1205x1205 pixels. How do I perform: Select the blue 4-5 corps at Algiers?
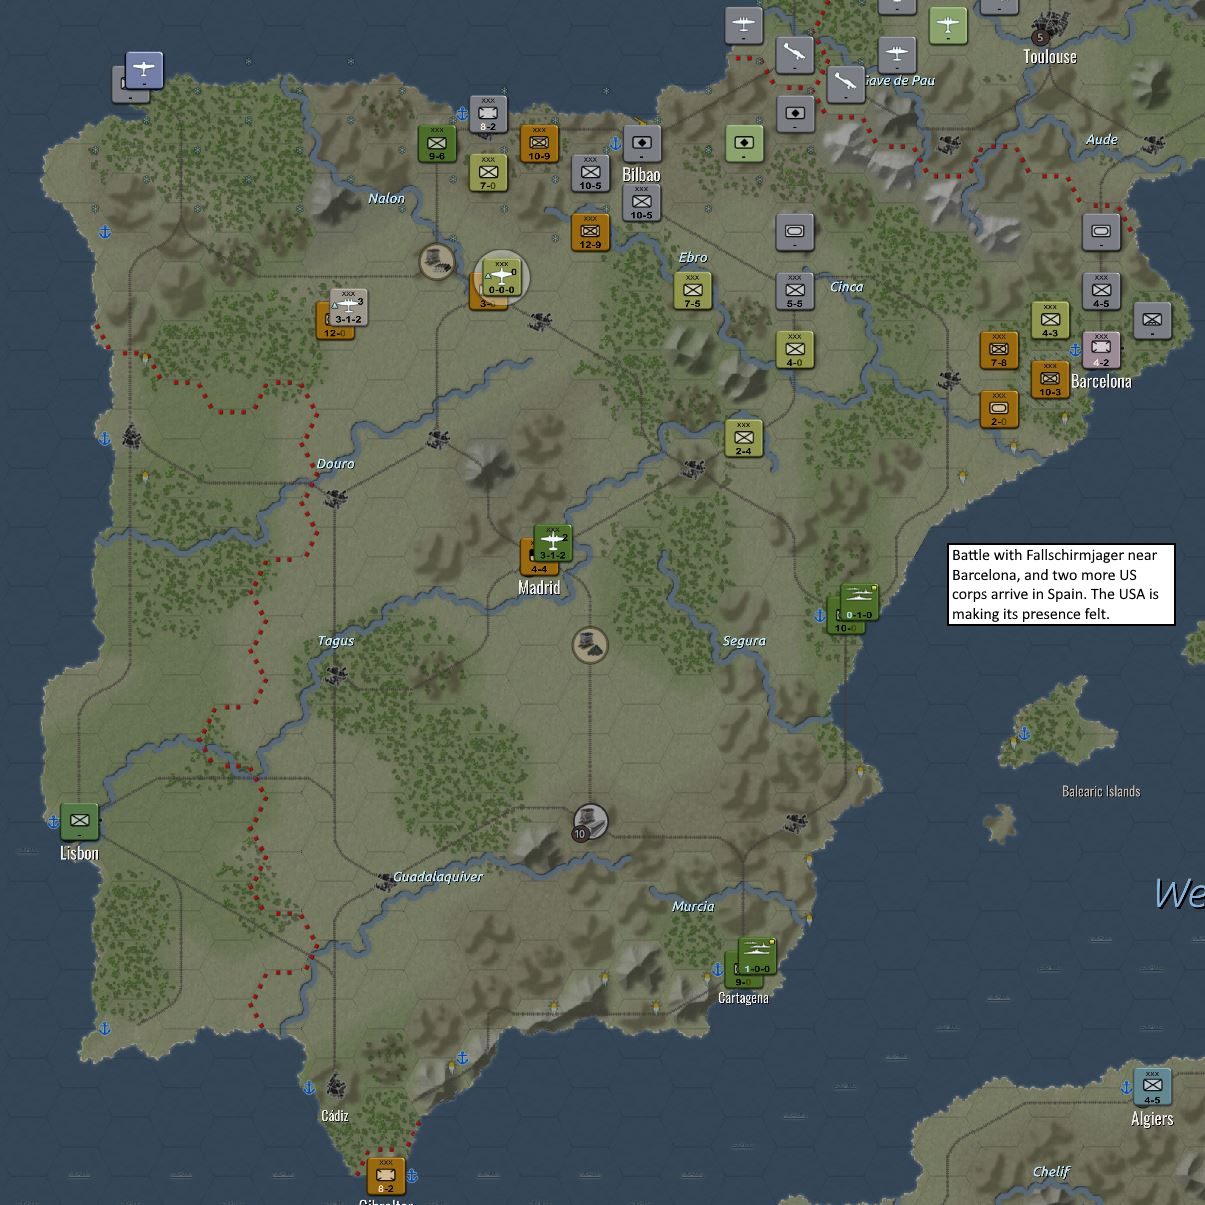[x=1151, y=1086]
